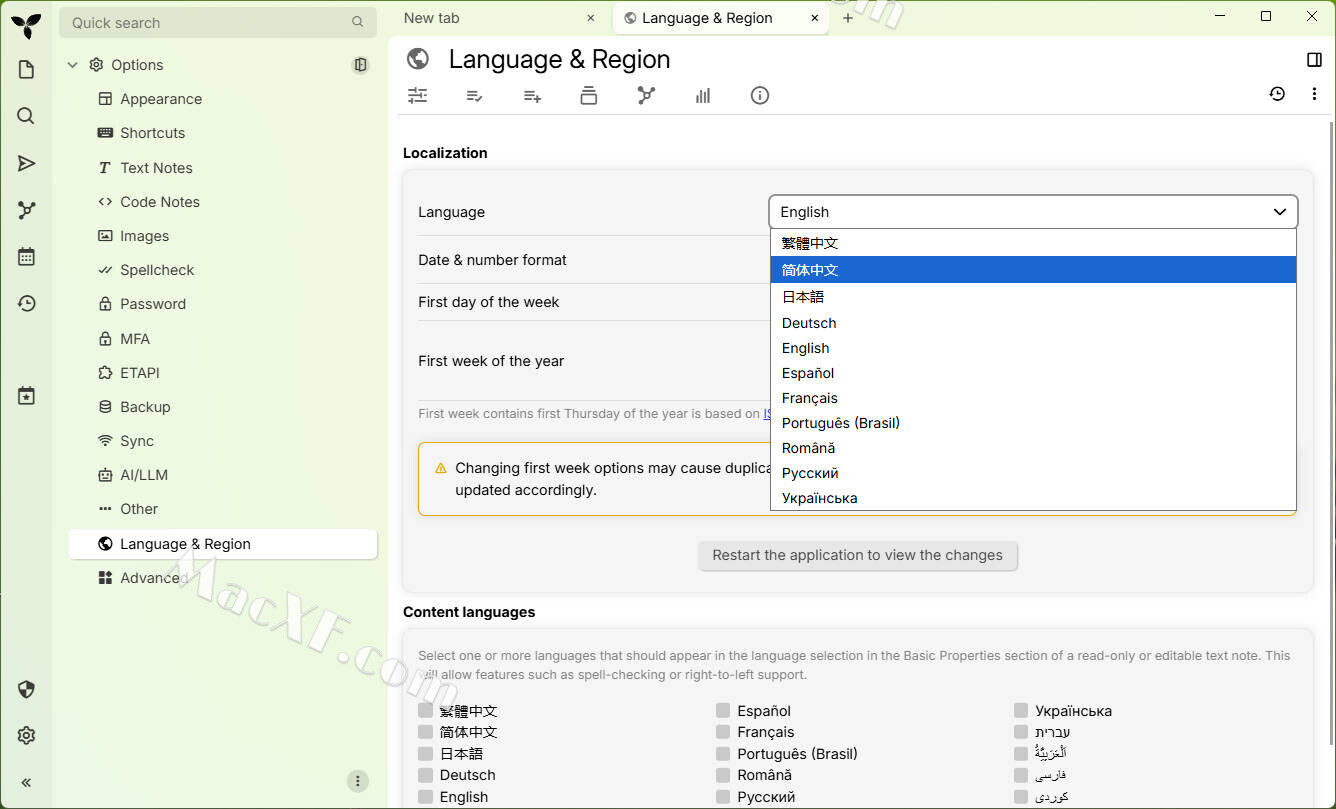Choose Español from Language dropdown list
1336x809 pixels.
point(1033,373)
